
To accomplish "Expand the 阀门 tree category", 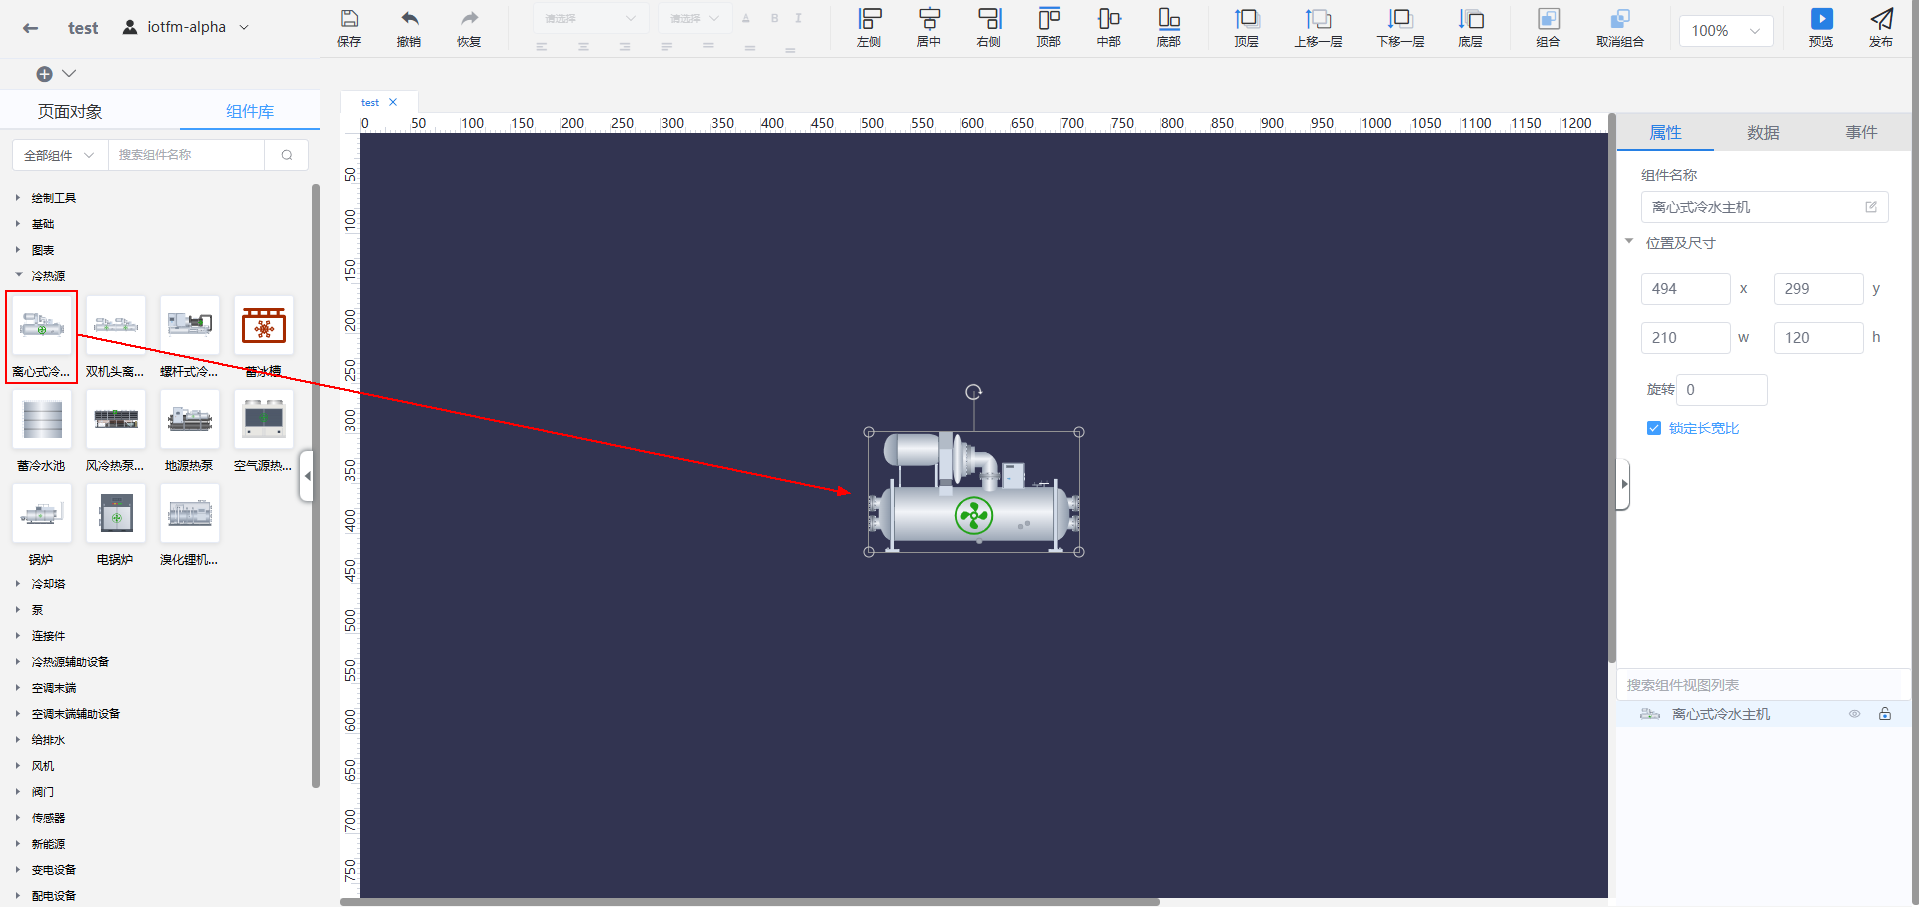I will 18,792.
